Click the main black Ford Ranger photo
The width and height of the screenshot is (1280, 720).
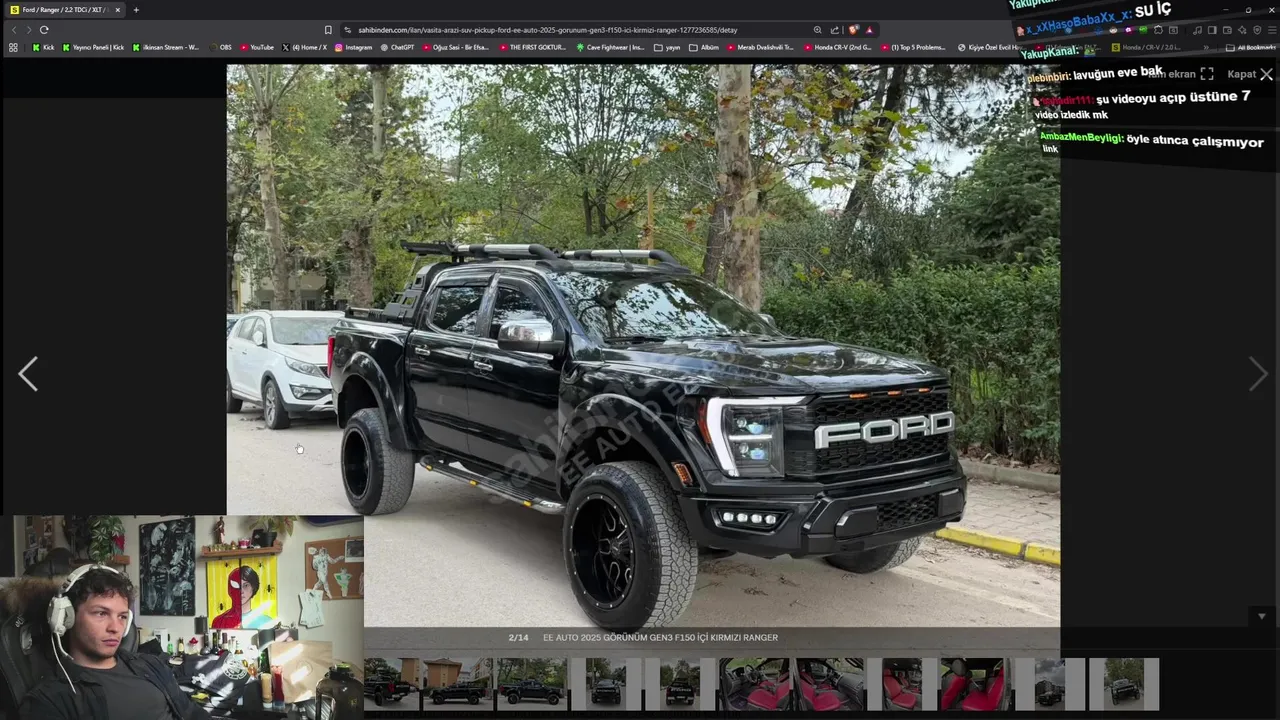[643, 345]
